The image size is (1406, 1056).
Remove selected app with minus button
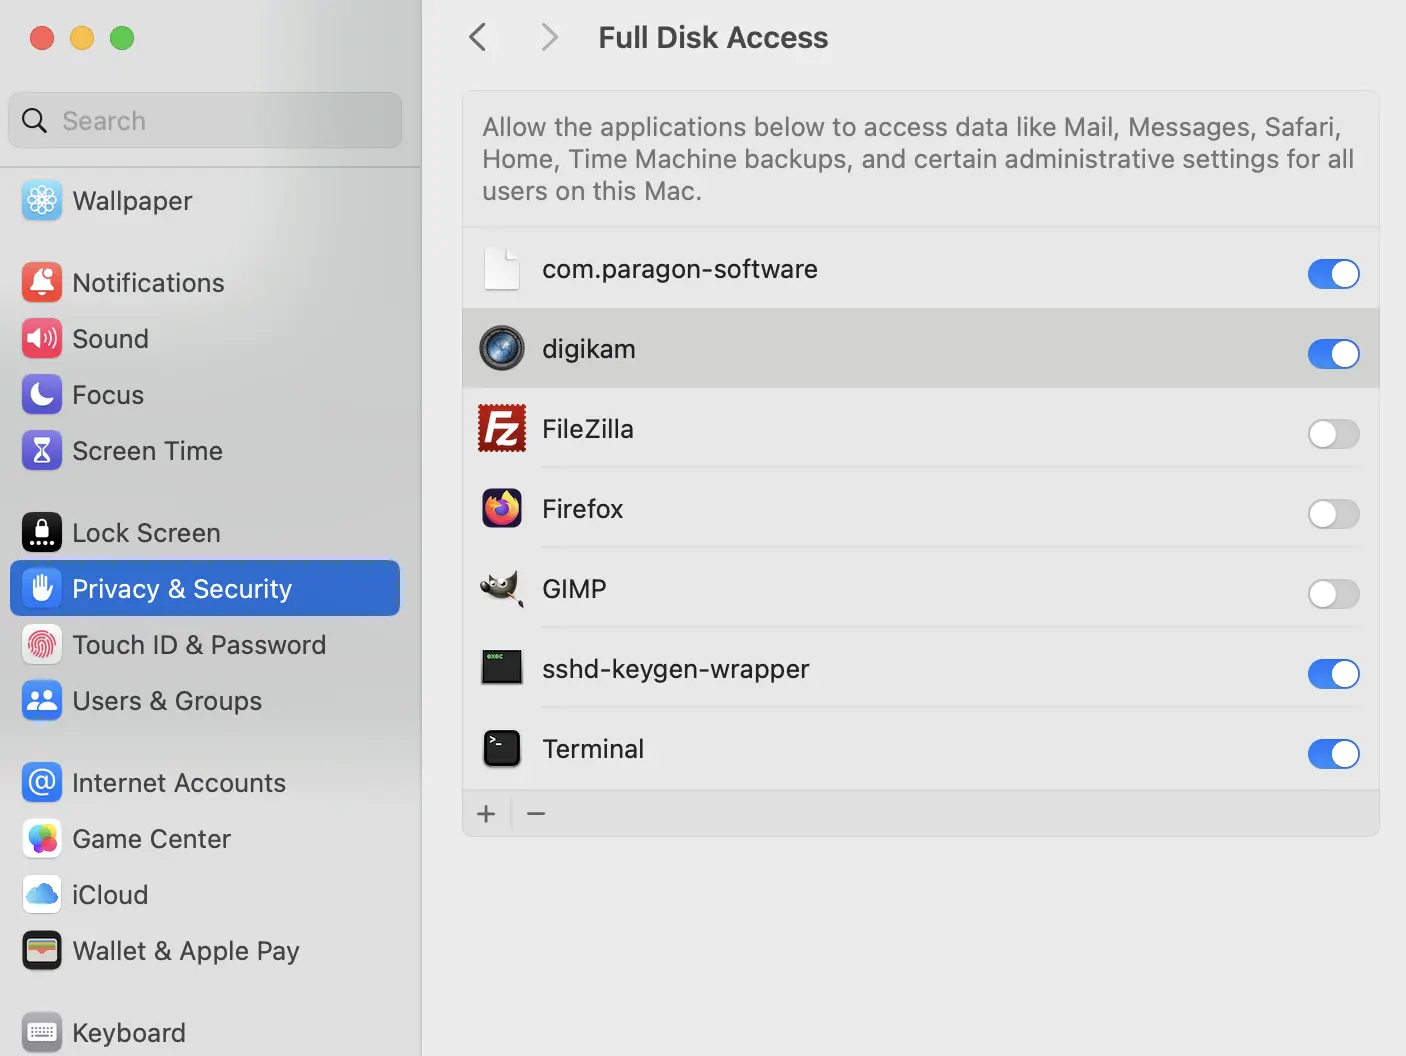click(x=536, y=814)
